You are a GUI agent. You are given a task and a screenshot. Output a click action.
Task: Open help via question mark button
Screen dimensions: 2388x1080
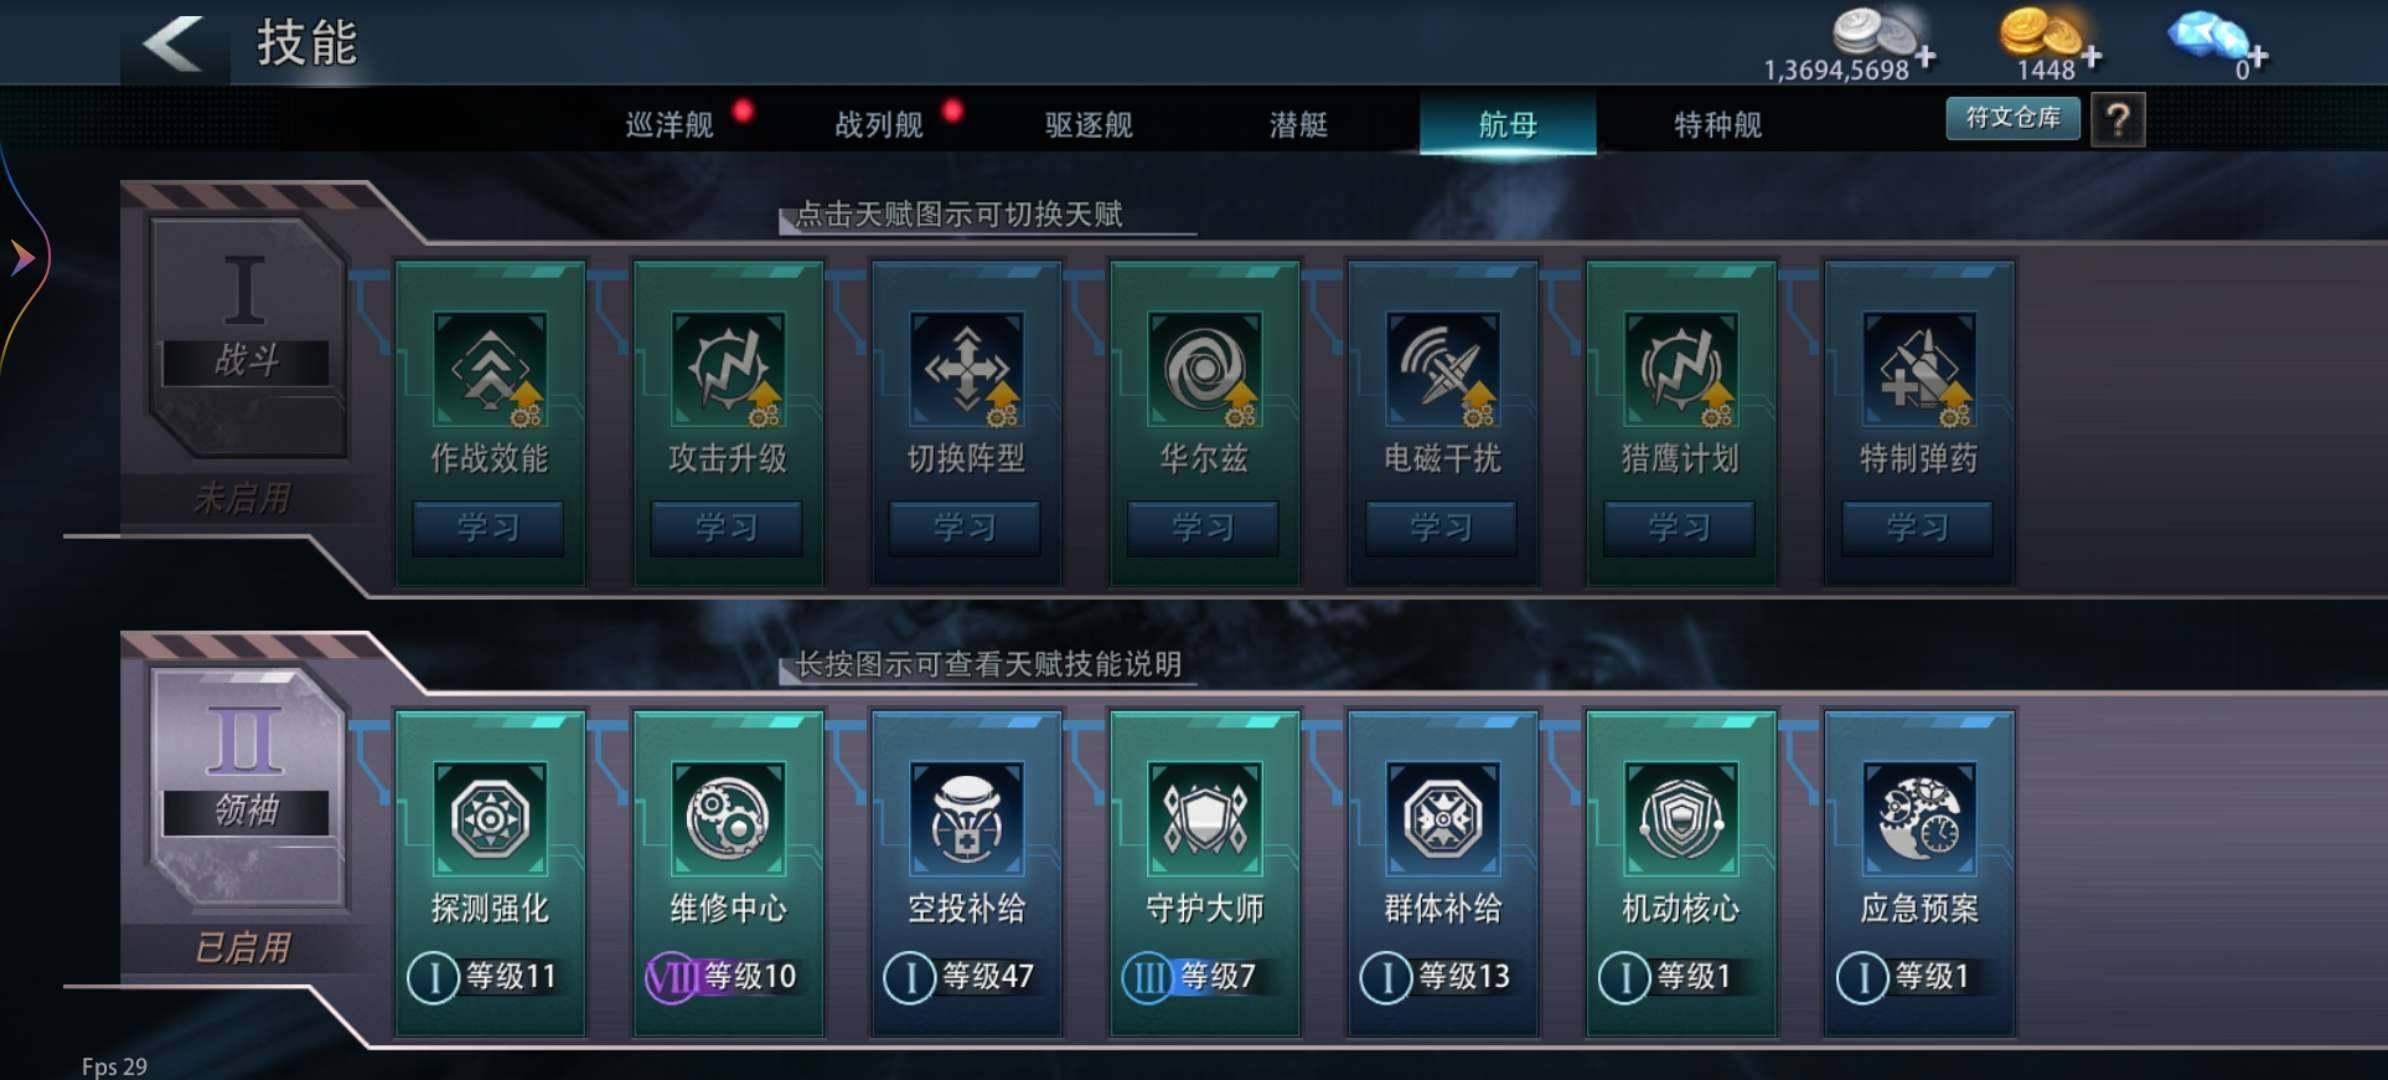[x=2117, y=120]
